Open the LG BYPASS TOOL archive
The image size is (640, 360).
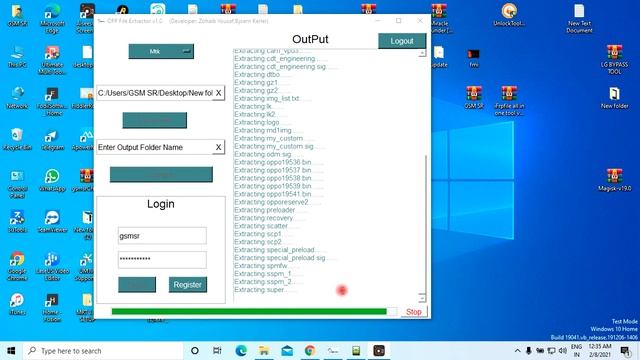614,60
